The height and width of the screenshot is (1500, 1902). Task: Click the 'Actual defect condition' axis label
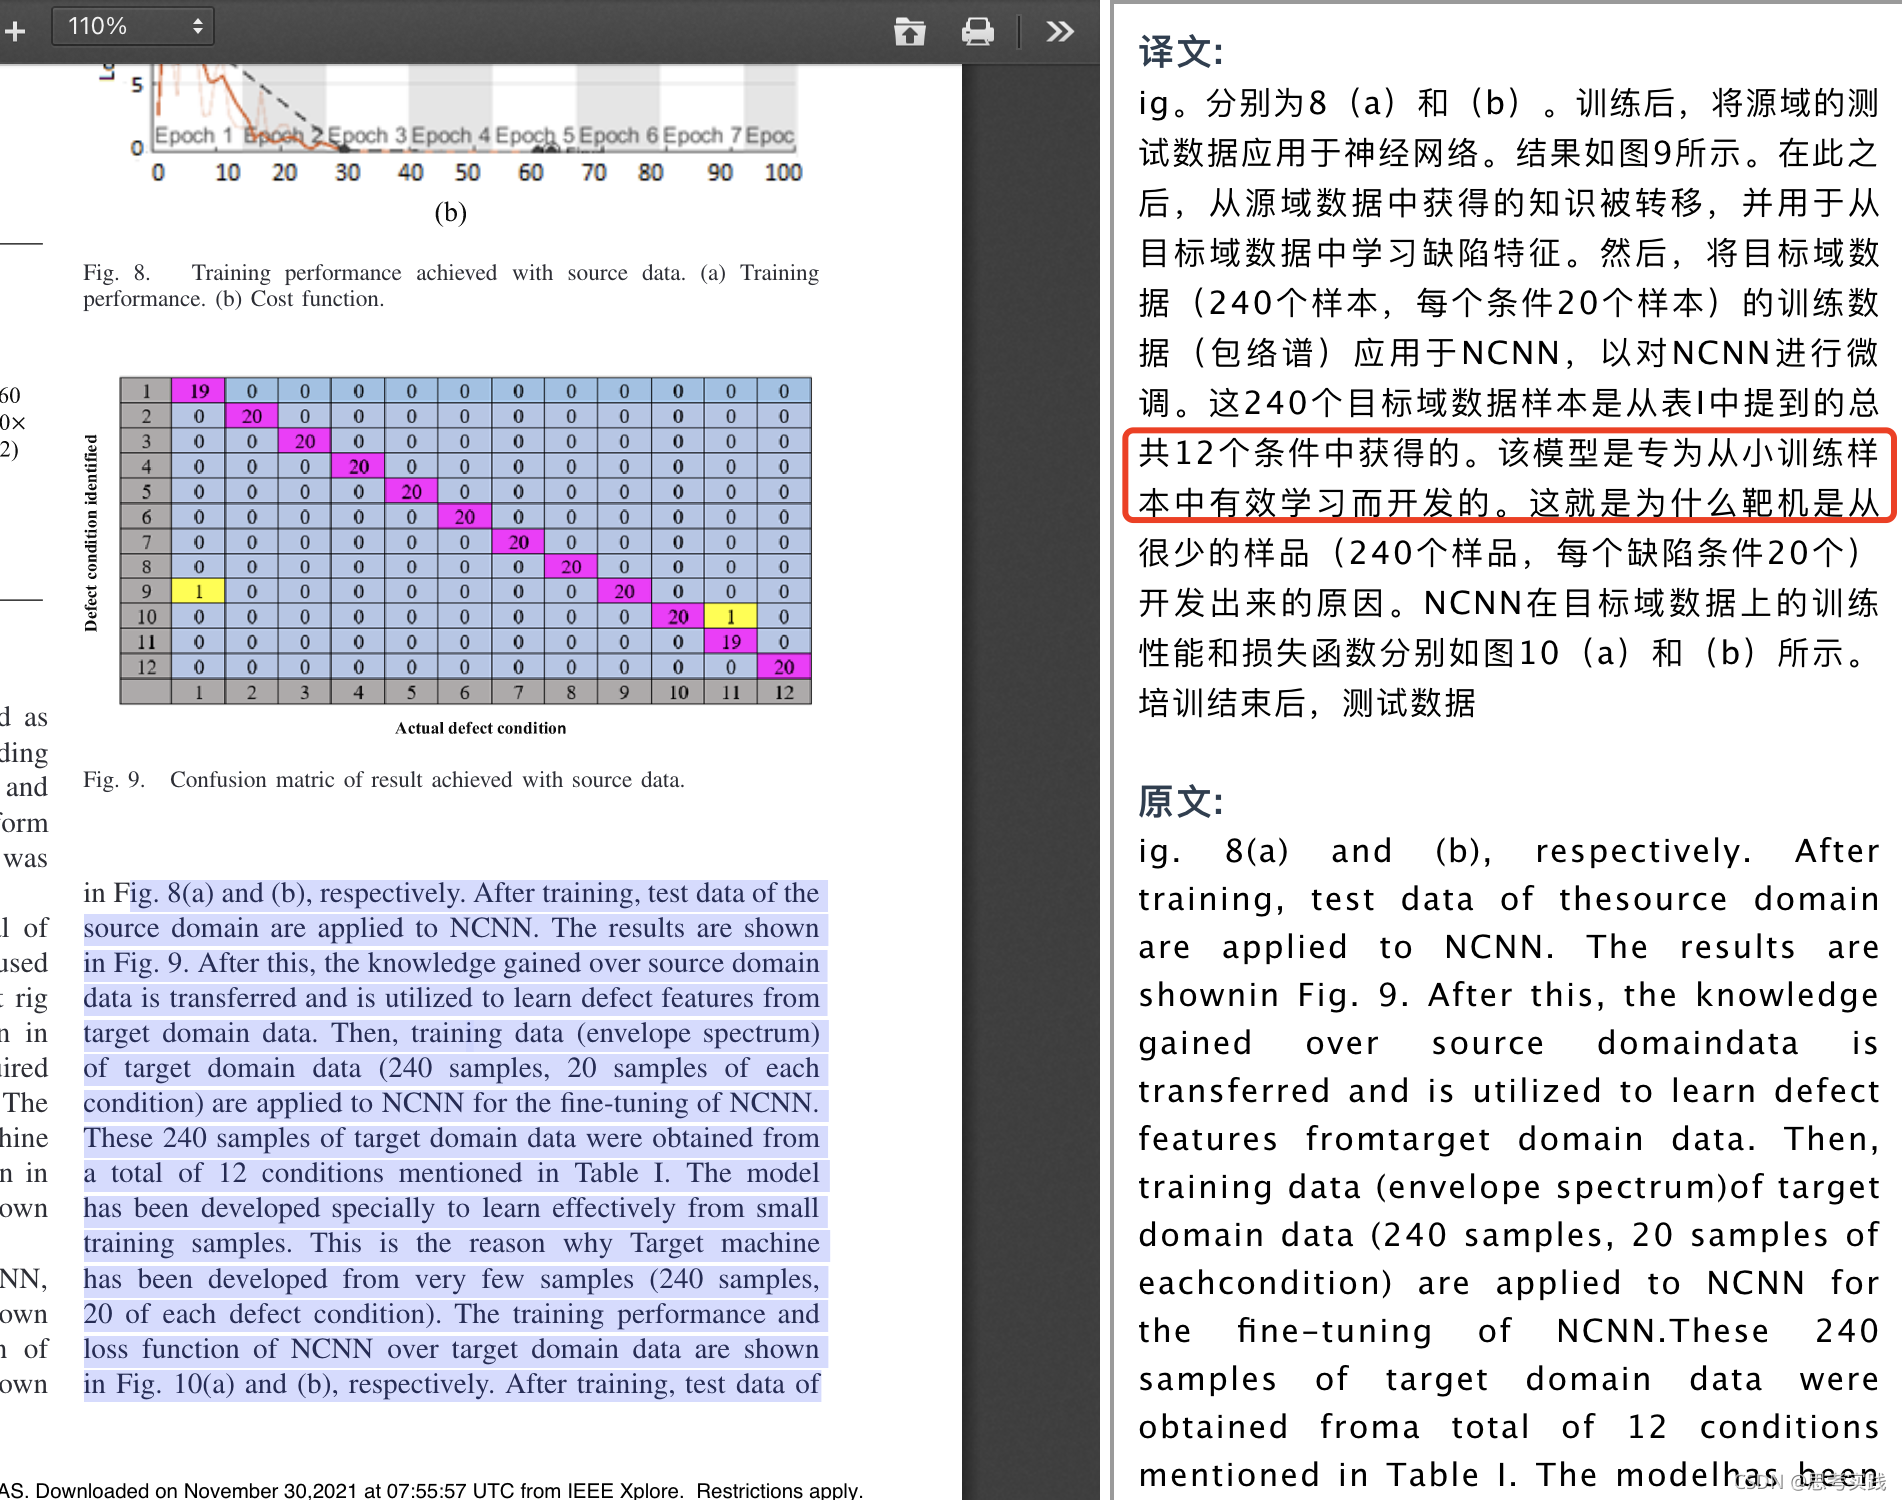480,728
